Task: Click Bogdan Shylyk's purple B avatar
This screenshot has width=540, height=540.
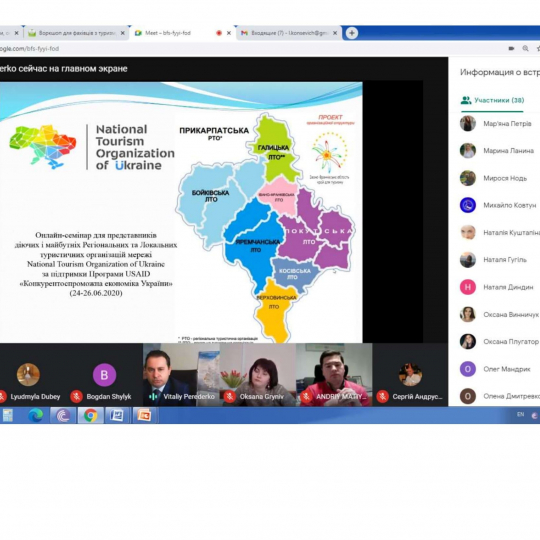Action: (104, 374)
